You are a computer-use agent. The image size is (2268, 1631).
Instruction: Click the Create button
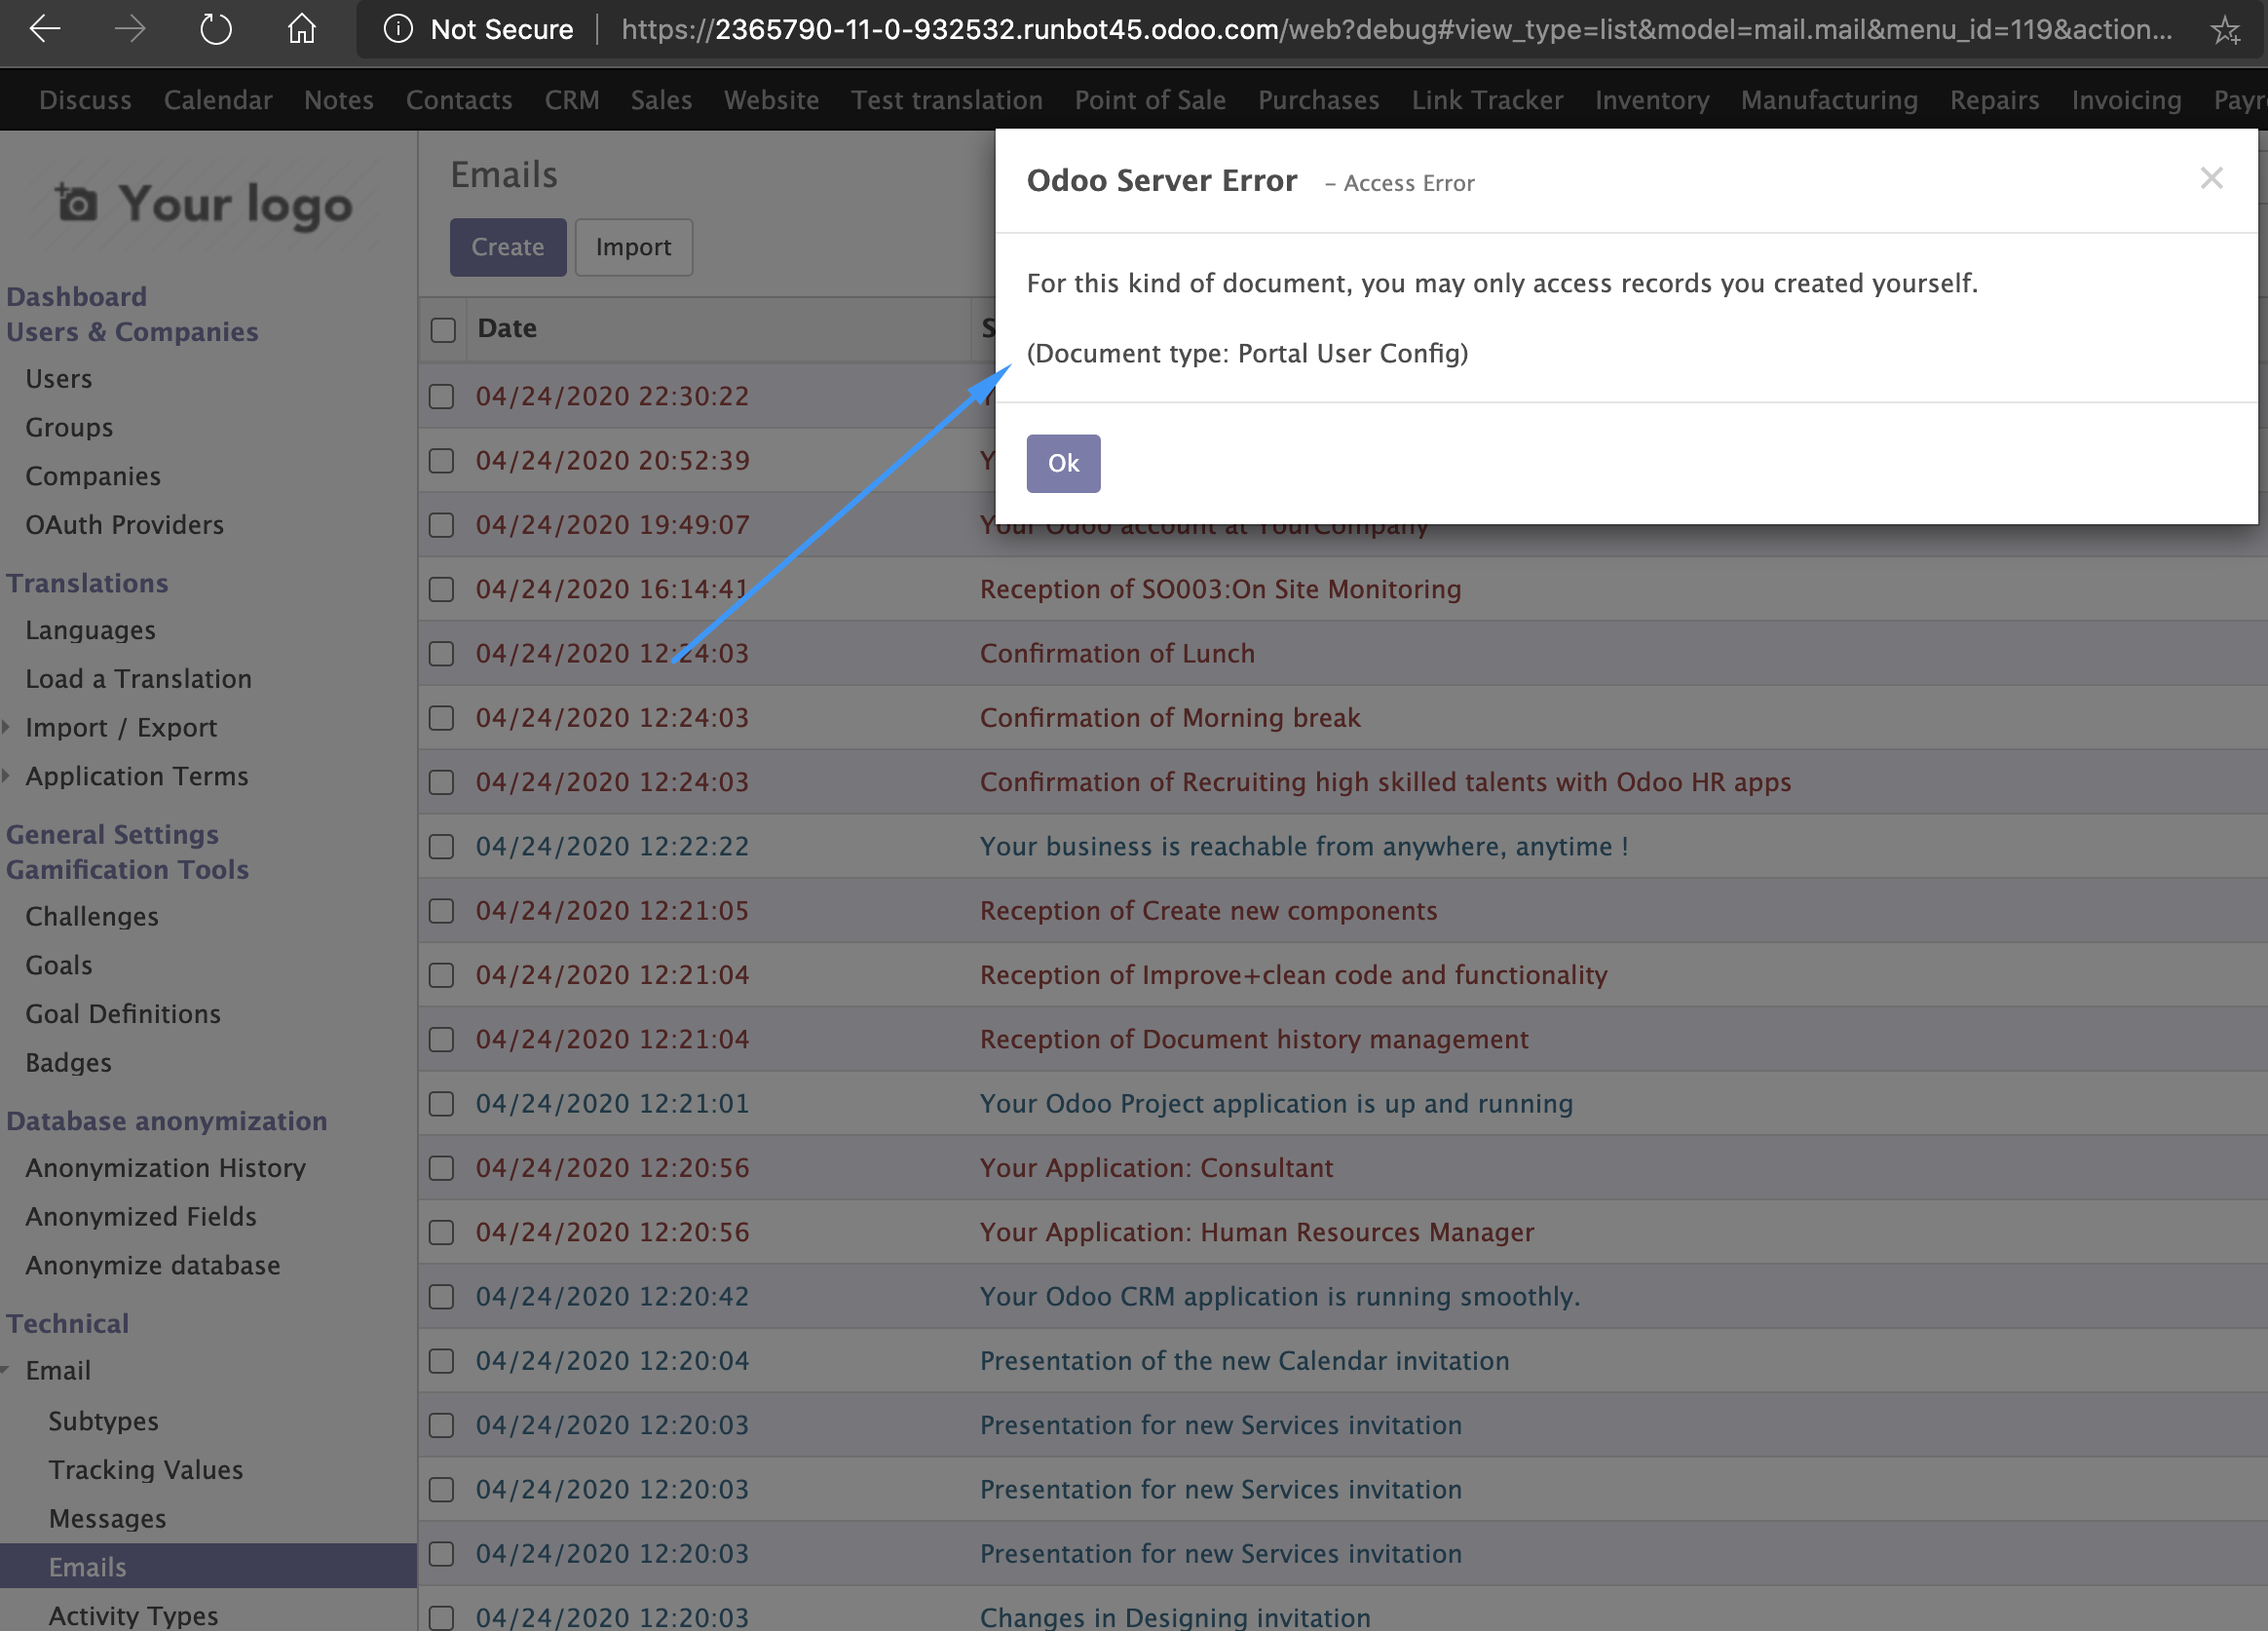click(507, 247)
